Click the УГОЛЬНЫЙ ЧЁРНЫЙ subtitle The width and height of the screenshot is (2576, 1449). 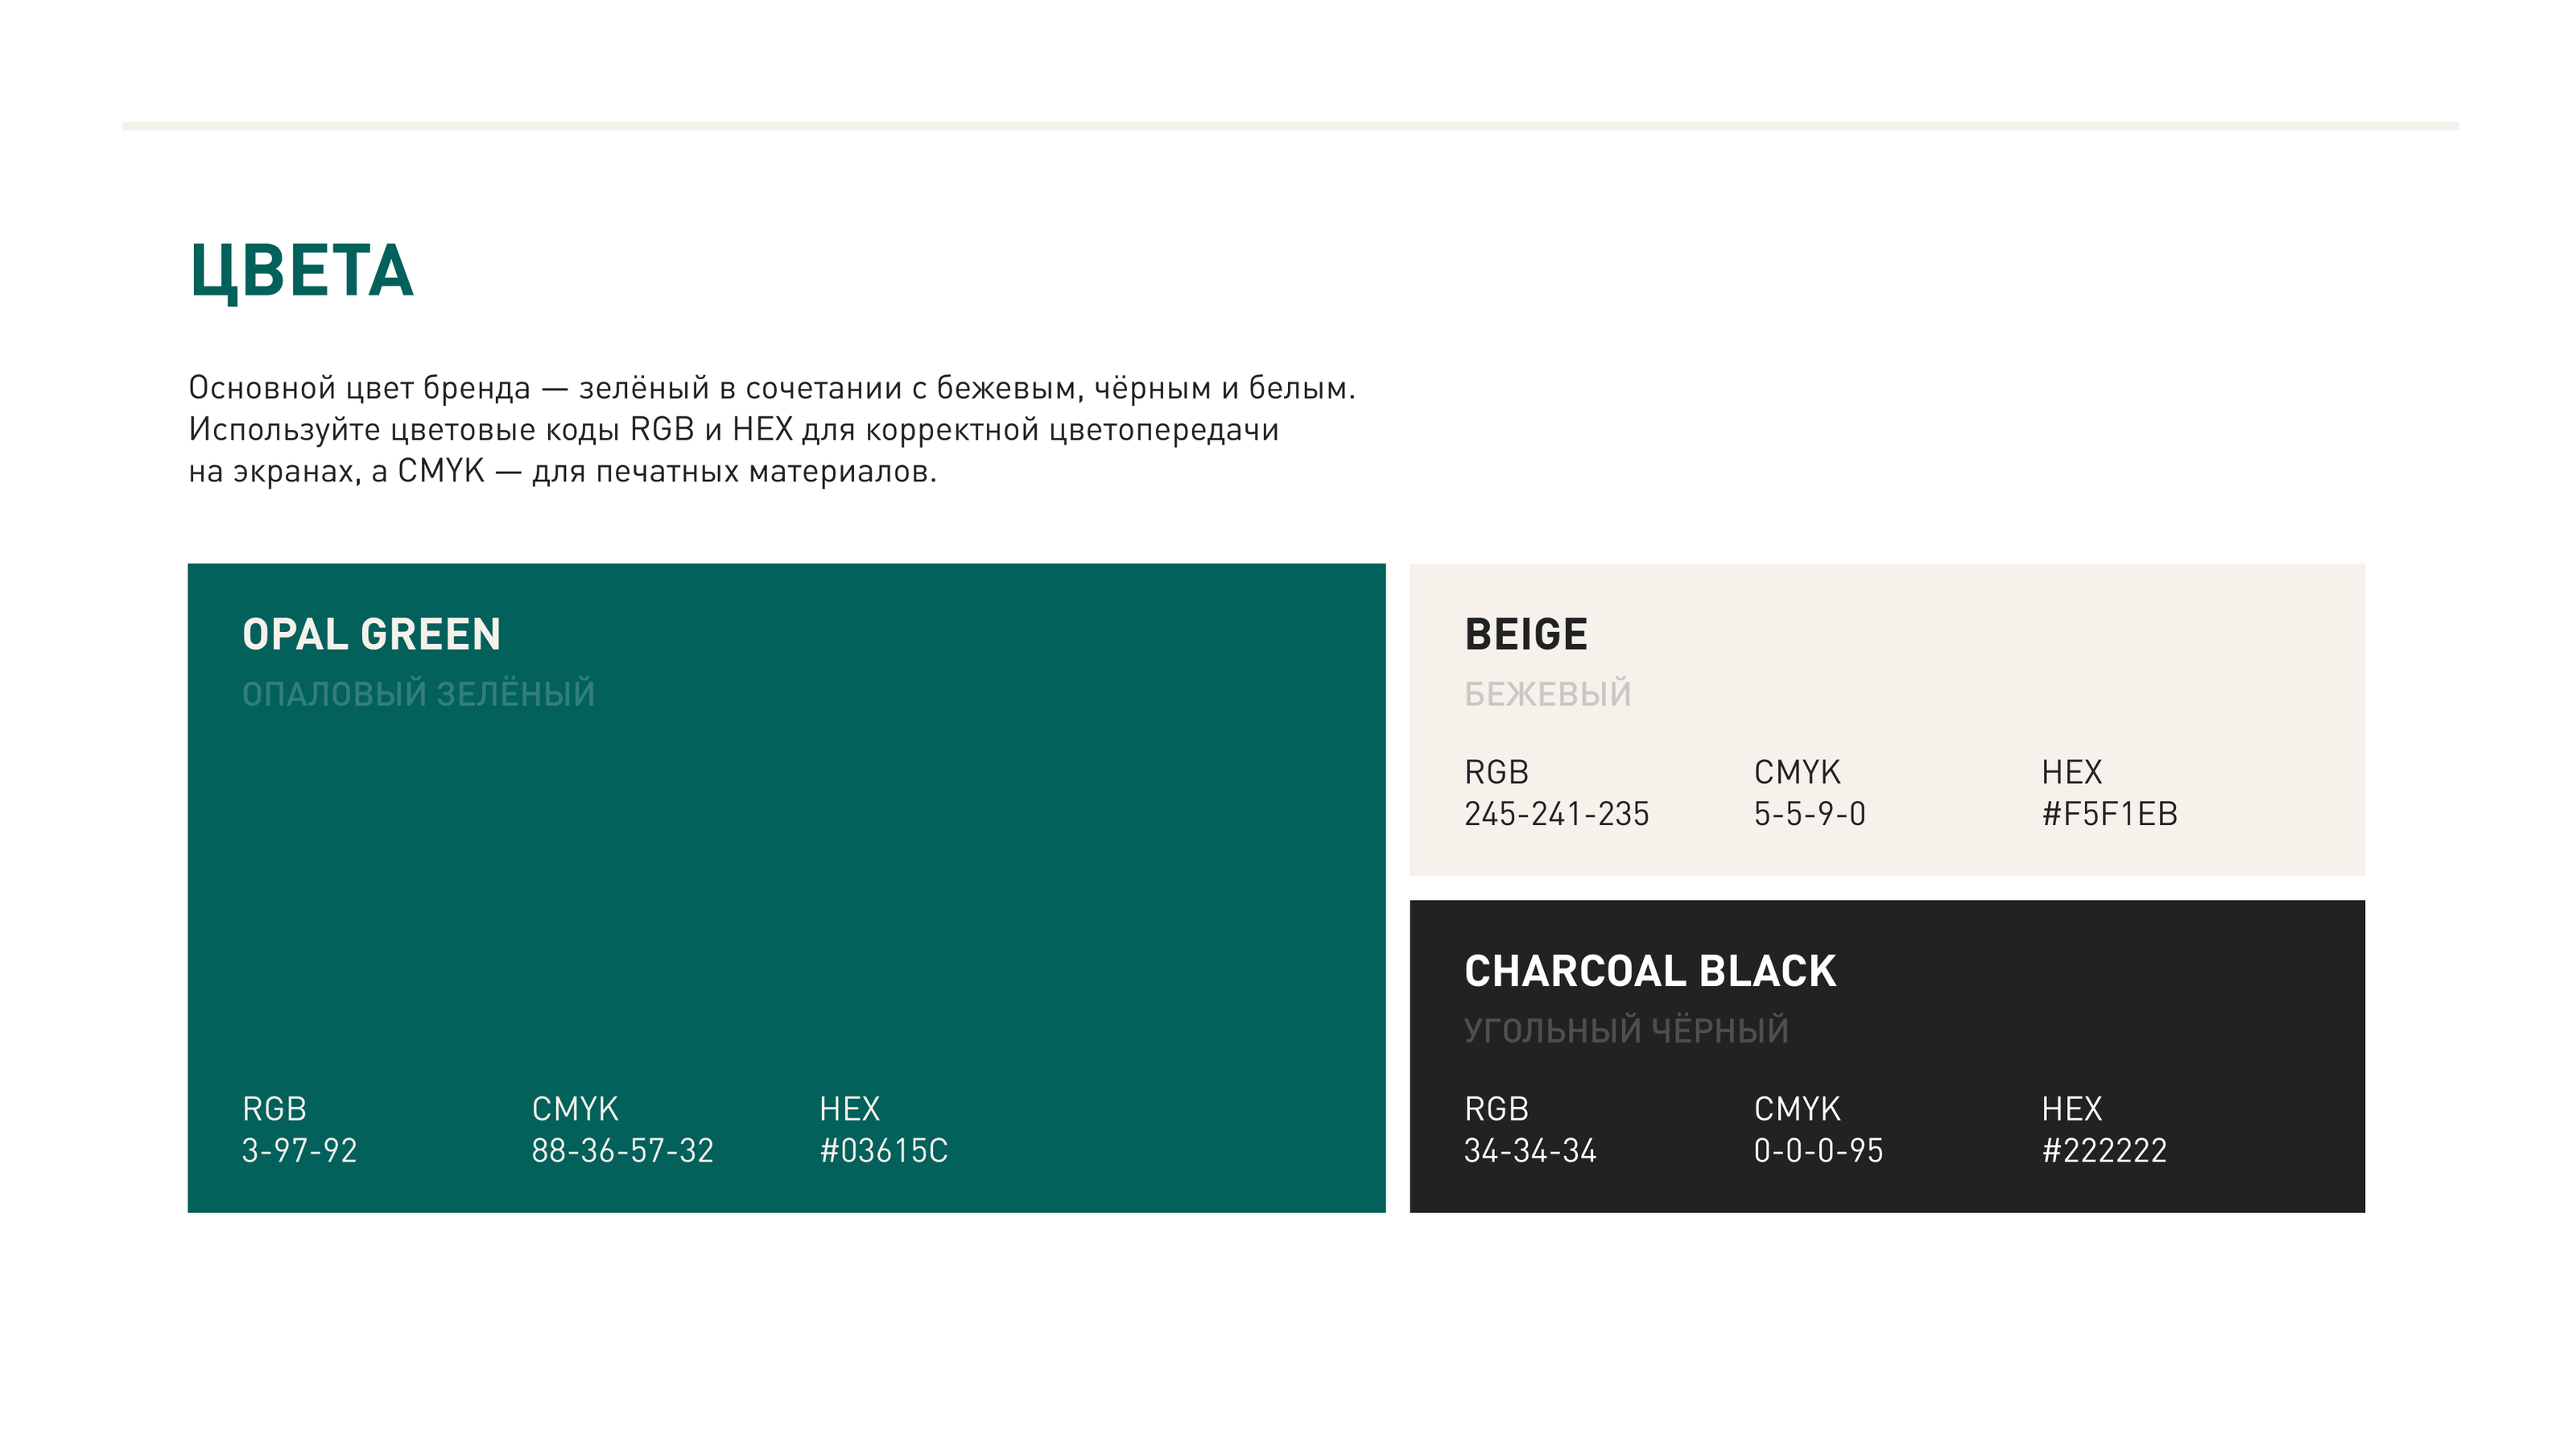(1626, 1030)
